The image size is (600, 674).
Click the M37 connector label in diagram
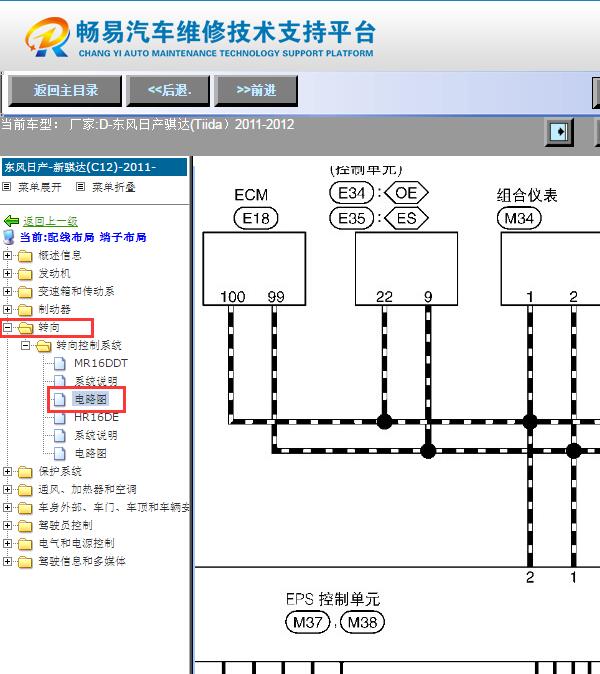pos(307,622)
